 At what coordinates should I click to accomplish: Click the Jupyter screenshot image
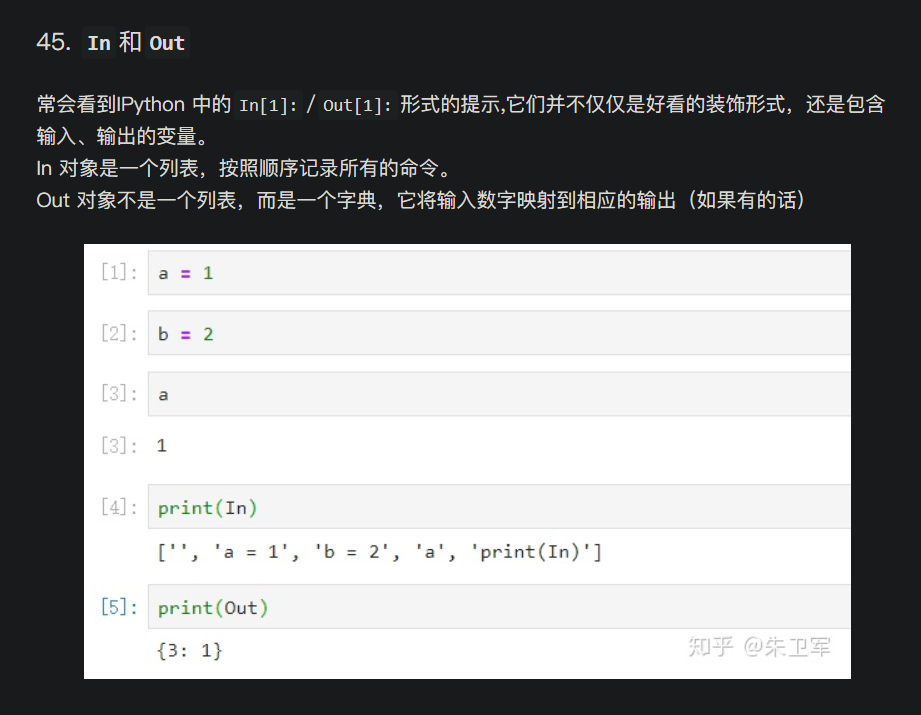click(x=467, y=460)
